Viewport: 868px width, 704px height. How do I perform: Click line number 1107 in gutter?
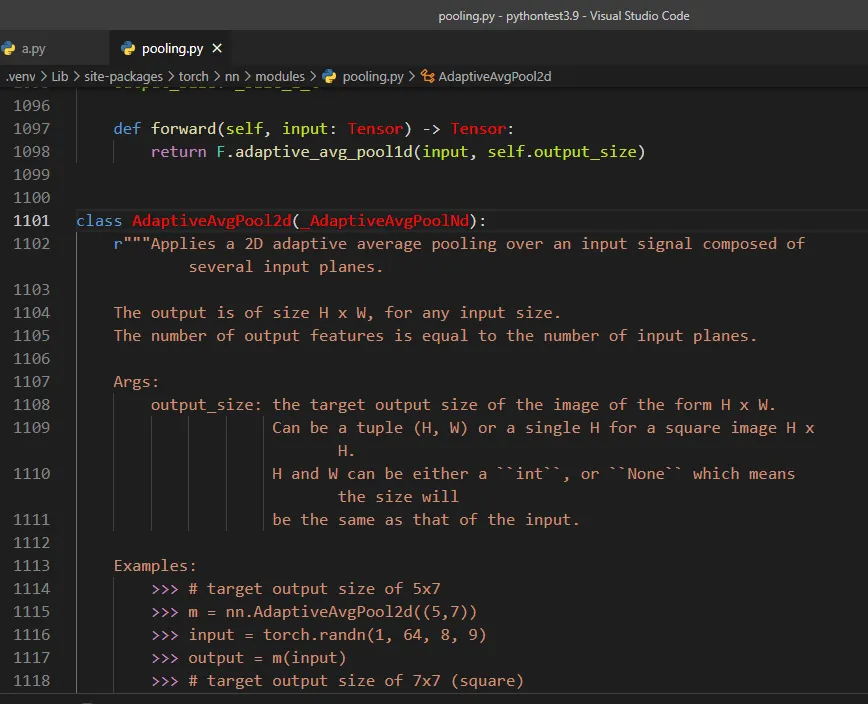(x=32, y=382)
